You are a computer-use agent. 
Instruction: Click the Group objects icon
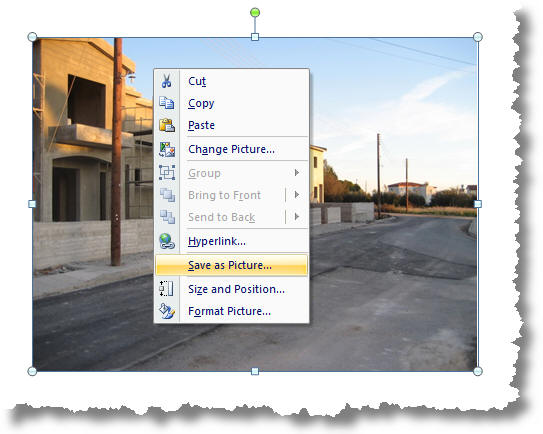(x=167, y=172)
